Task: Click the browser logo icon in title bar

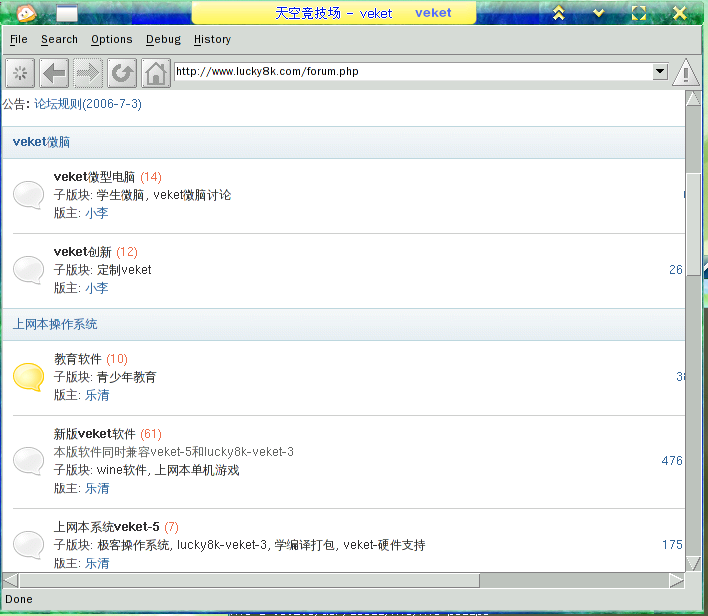Action: 26,13
